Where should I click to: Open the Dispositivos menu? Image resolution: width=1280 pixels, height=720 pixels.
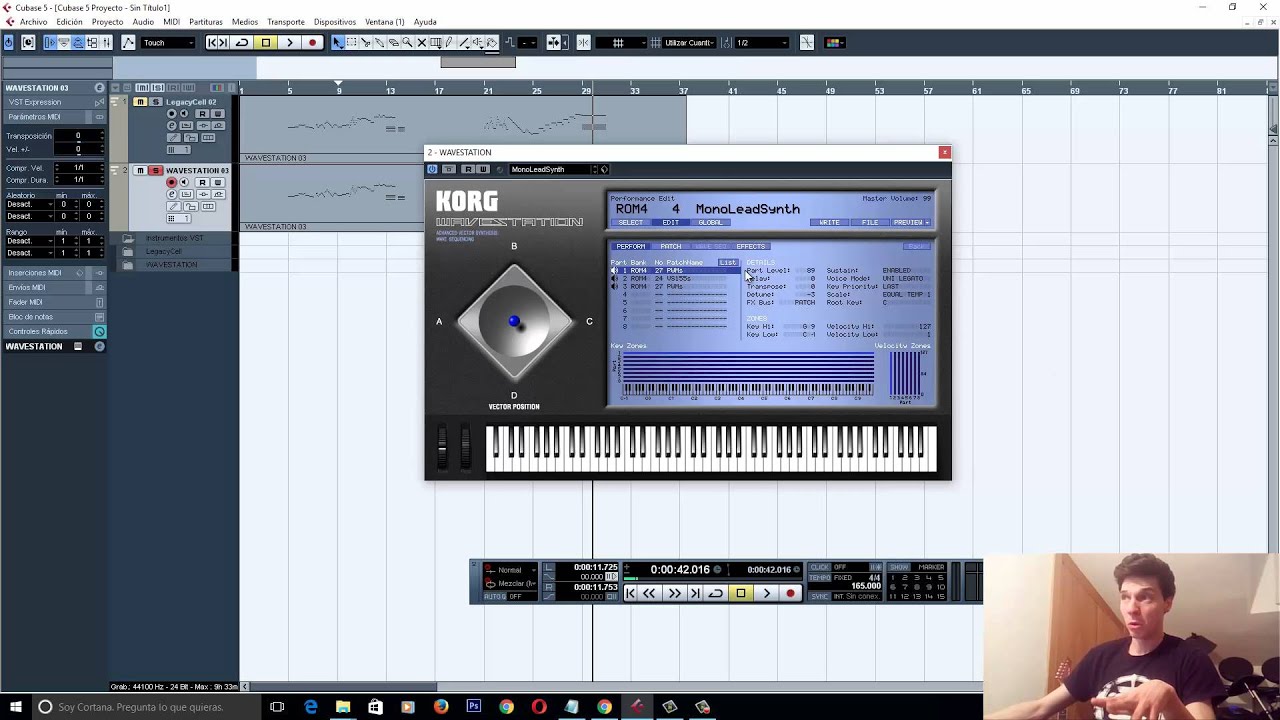pyautogui.click(x=335, y=22)
